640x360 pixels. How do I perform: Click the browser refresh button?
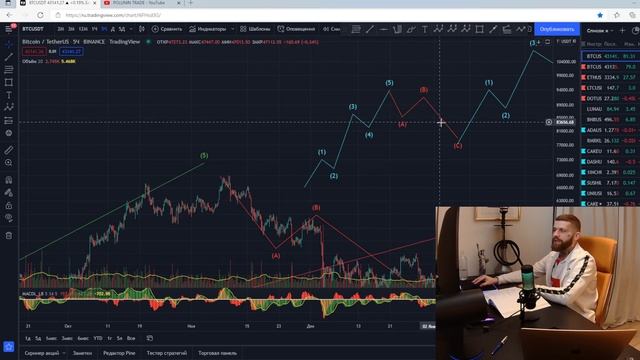[40, 15]
